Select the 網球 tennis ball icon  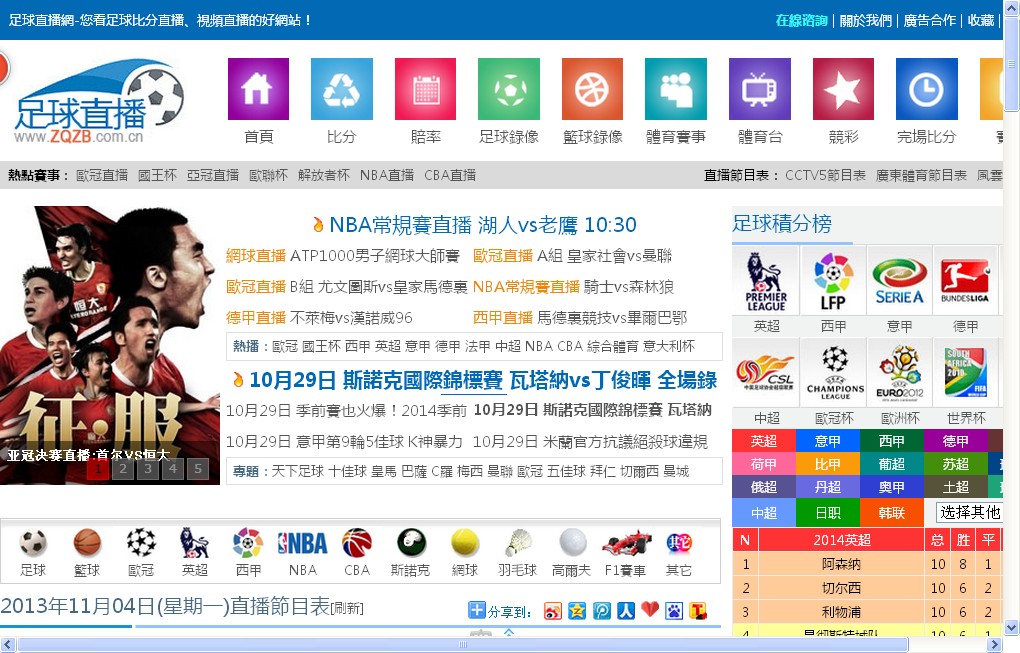[x=464, y=543]
